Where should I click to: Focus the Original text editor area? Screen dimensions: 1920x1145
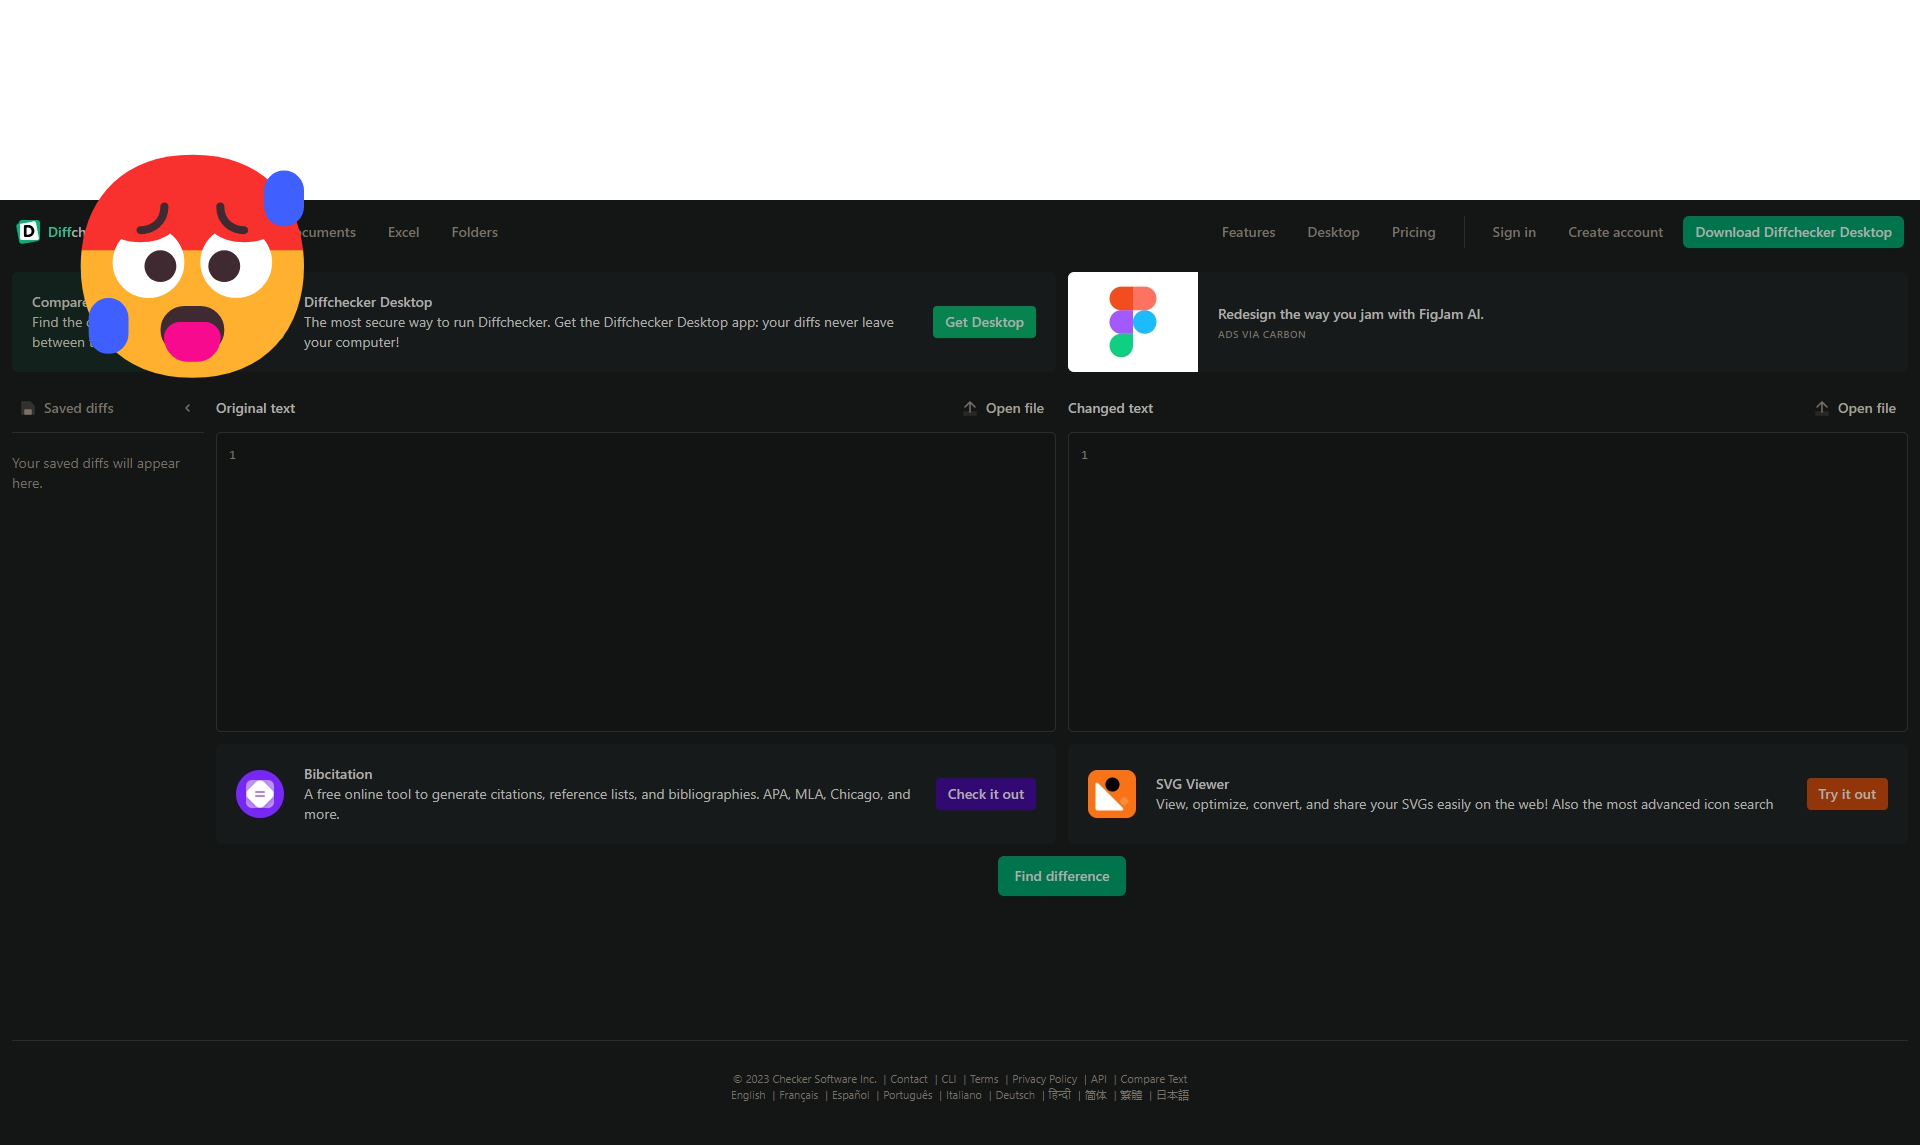pyautogui.click(x=636, y=582)
